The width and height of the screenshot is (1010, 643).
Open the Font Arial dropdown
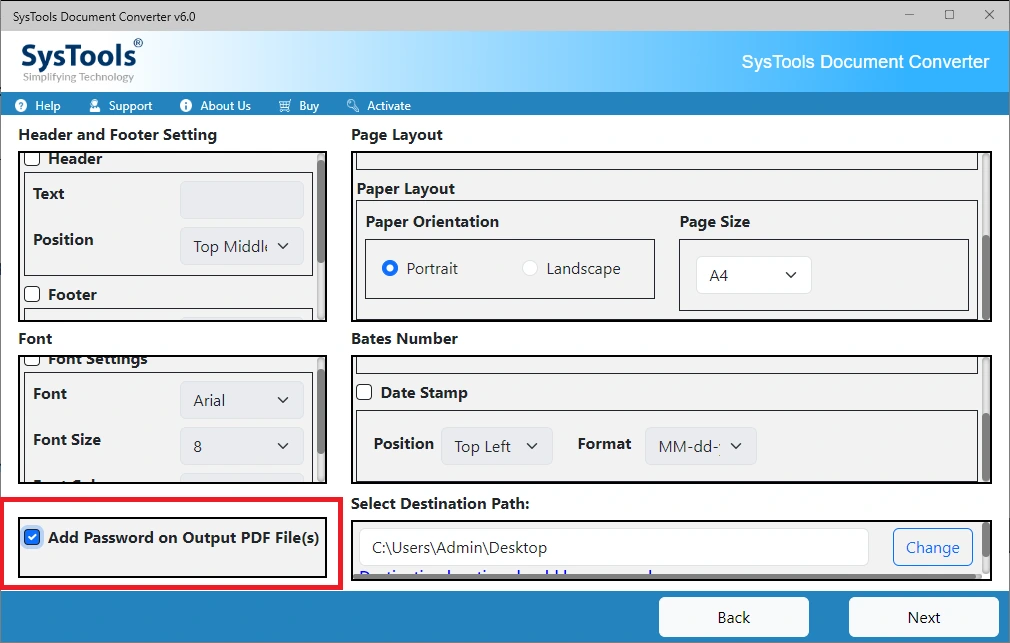click(242, 400)
